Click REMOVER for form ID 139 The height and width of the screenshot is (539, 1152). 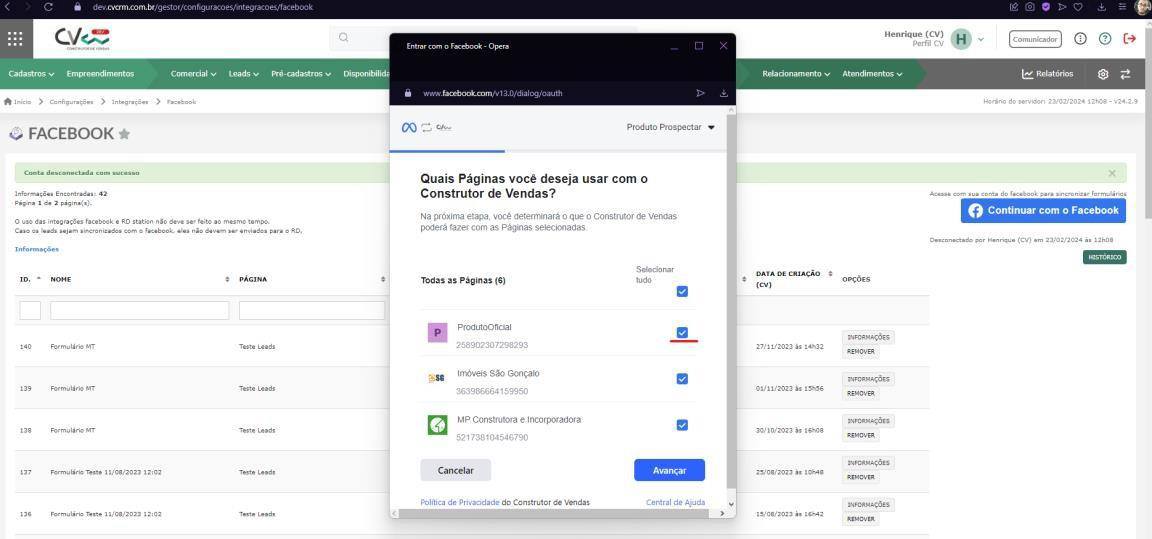tap(860, 394)
